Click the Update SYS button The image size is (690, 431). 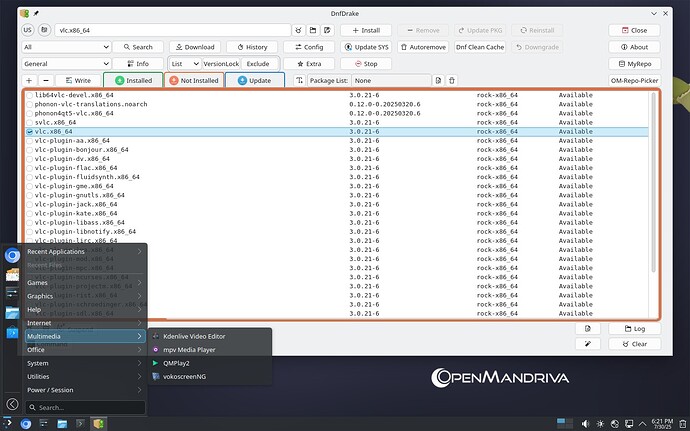pos(366,47)
